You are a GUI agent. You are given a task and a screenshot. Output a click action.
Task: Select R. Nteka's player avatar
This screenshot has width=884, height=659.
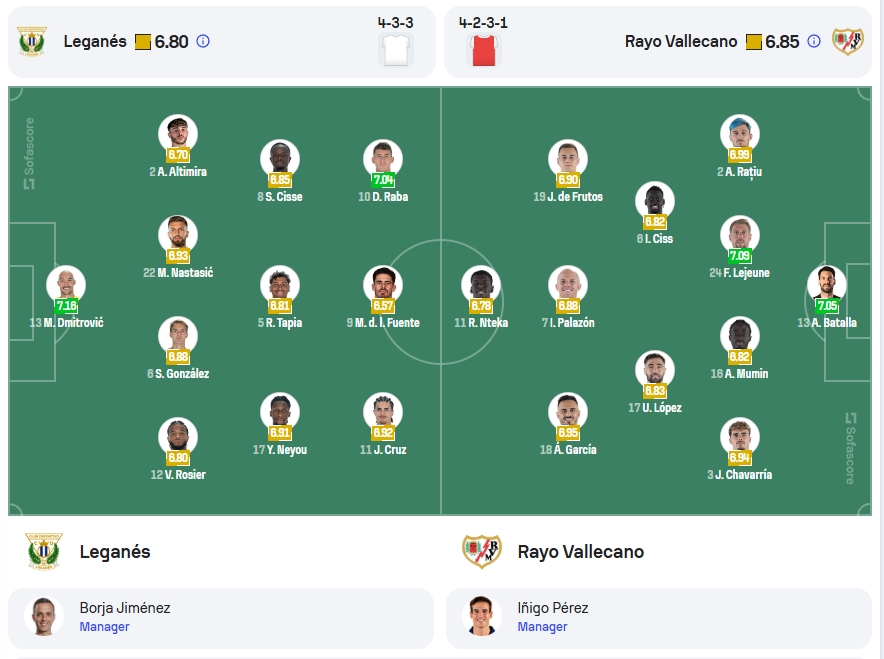tap(481, 285)
